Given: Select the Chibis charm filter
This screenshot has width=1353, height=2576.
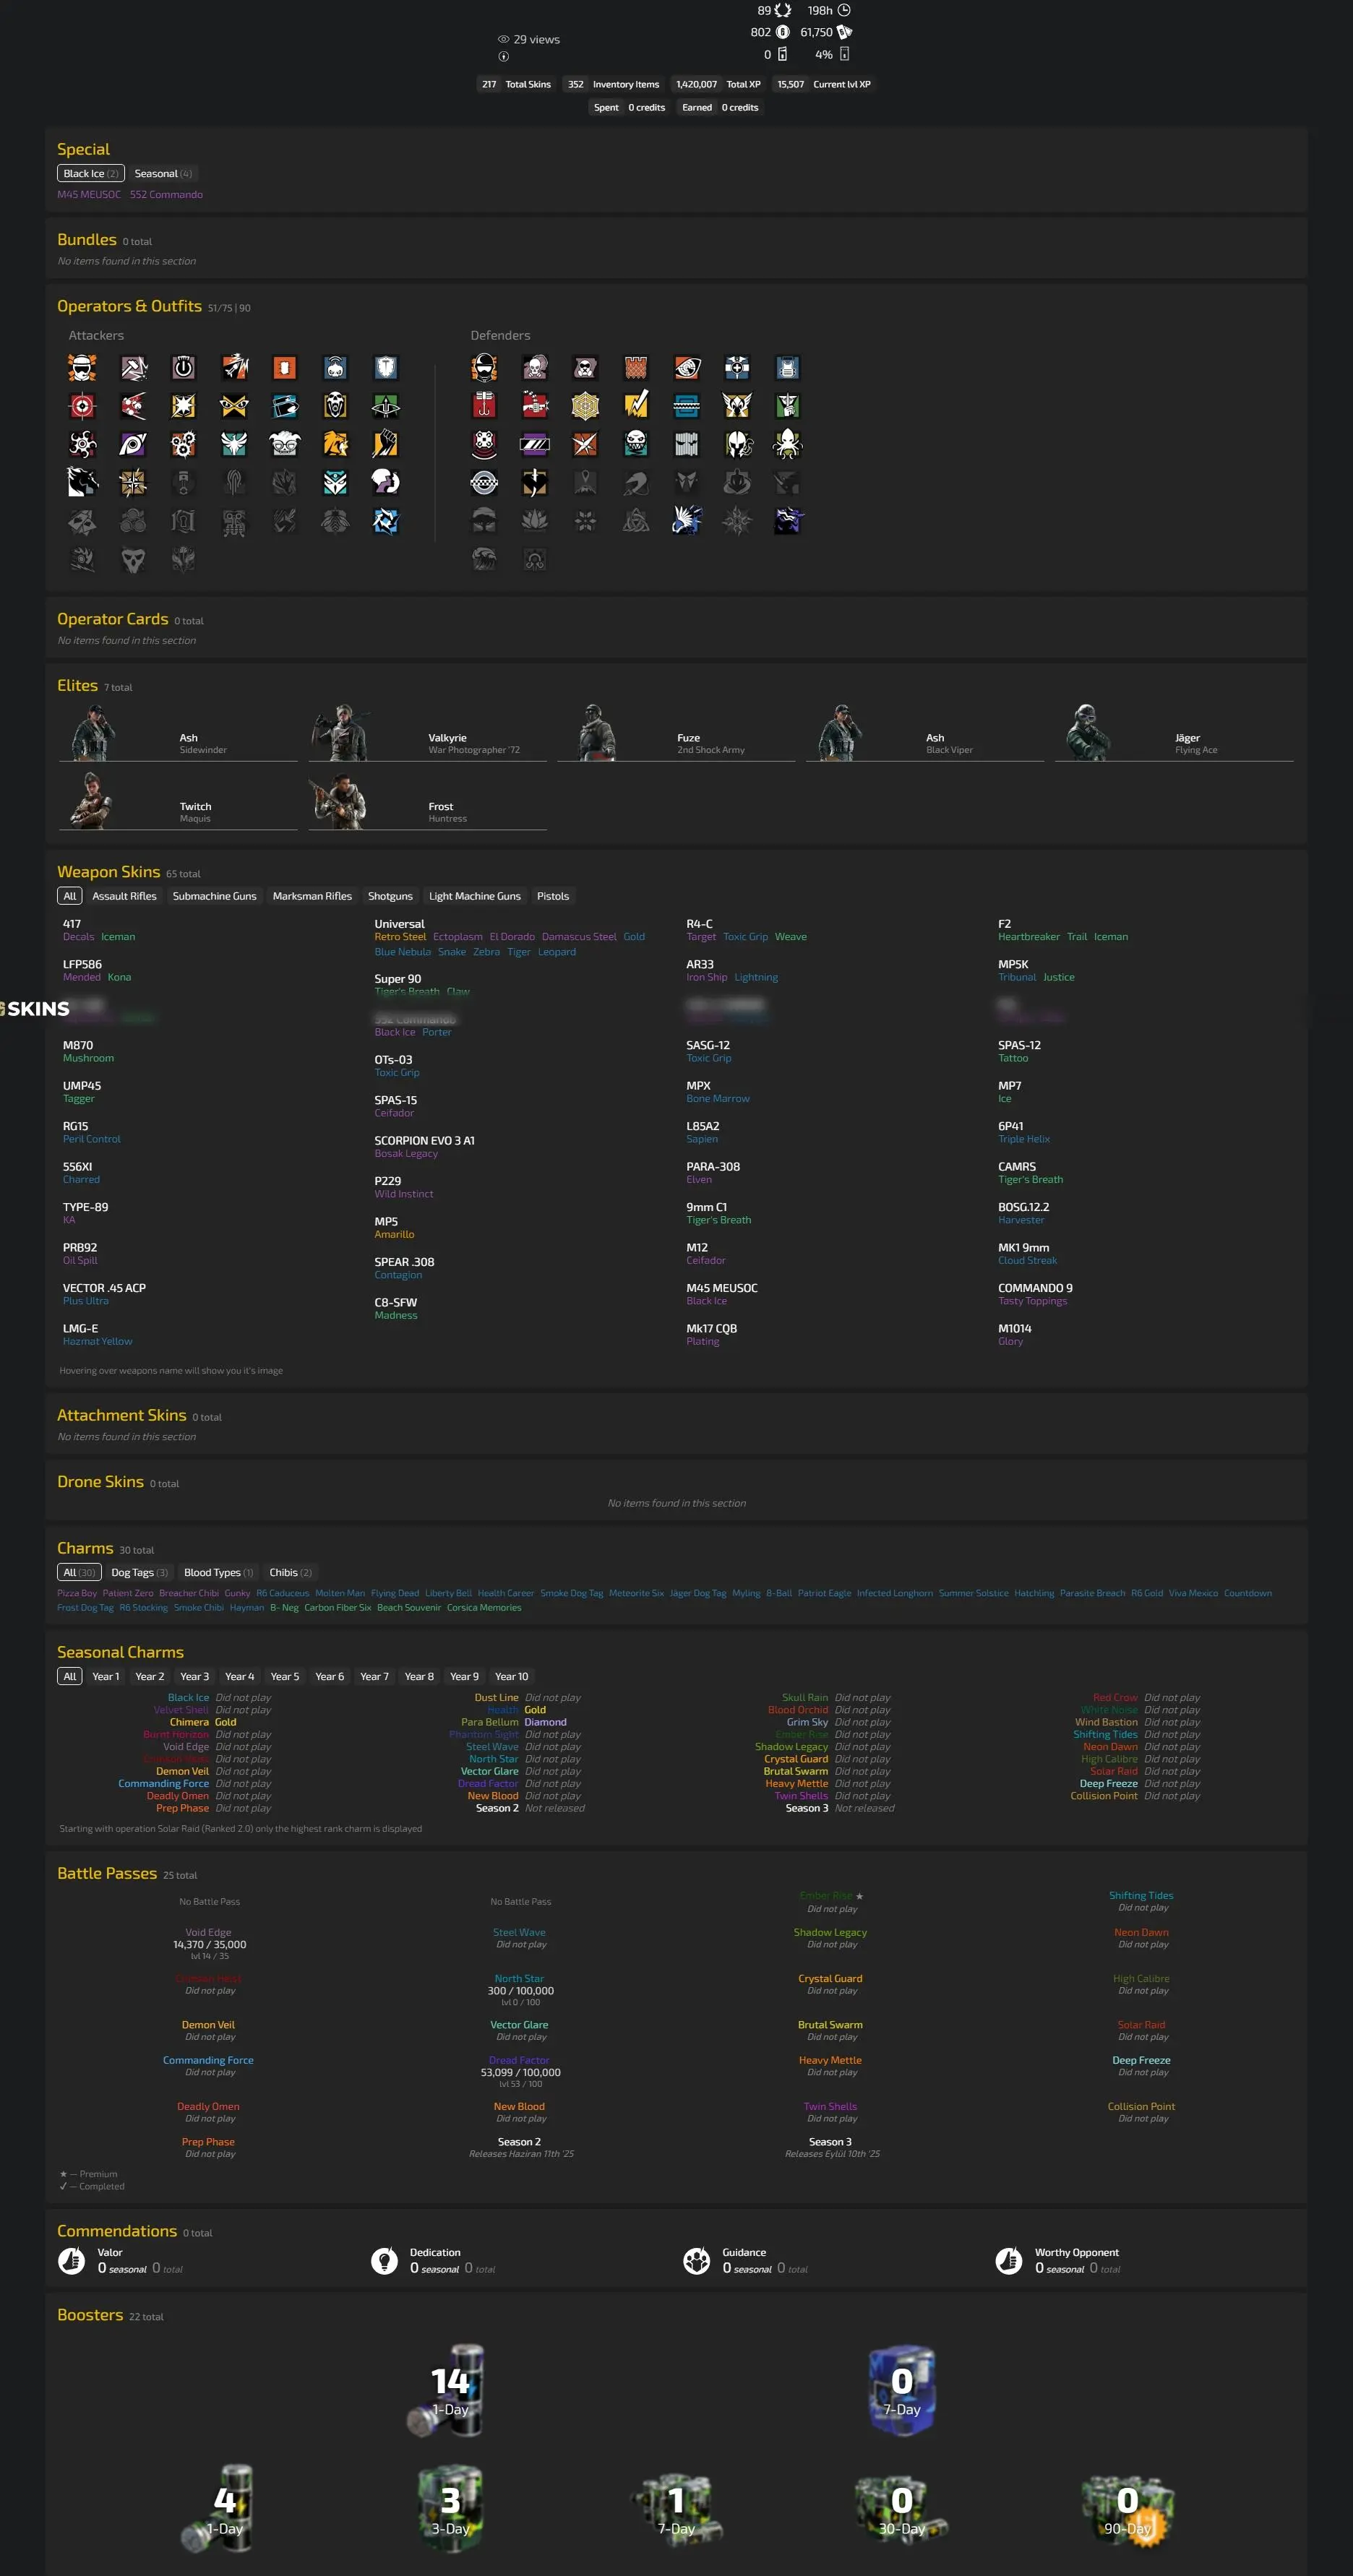Looking at the screenshot, I should [x=290, y=1572].
